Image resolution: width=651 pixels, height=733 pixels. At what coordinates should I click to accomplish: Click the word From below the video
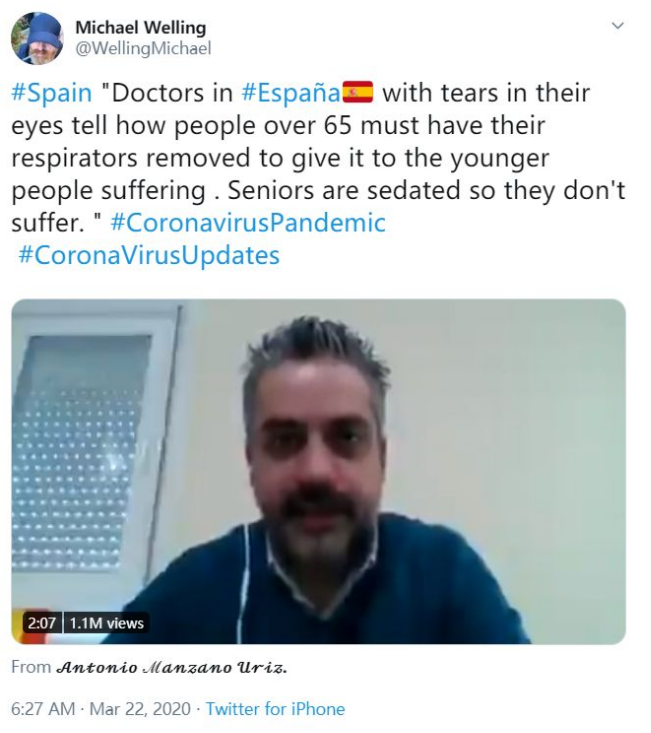[x=31, y=667]
